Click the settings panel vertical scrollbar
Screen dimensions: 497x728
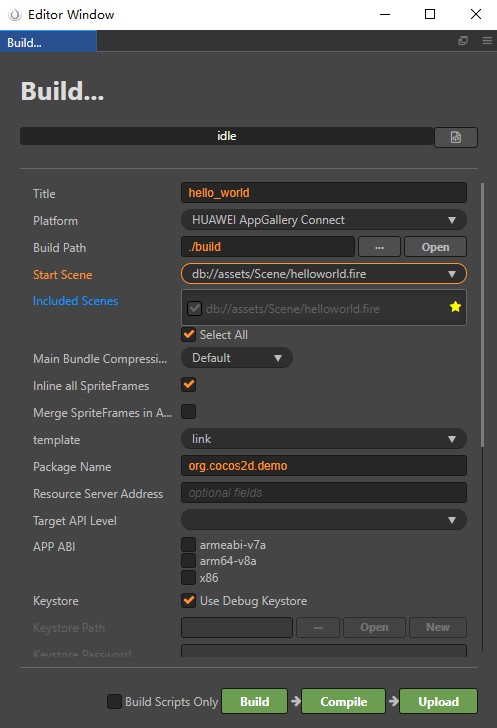point(482,316)
